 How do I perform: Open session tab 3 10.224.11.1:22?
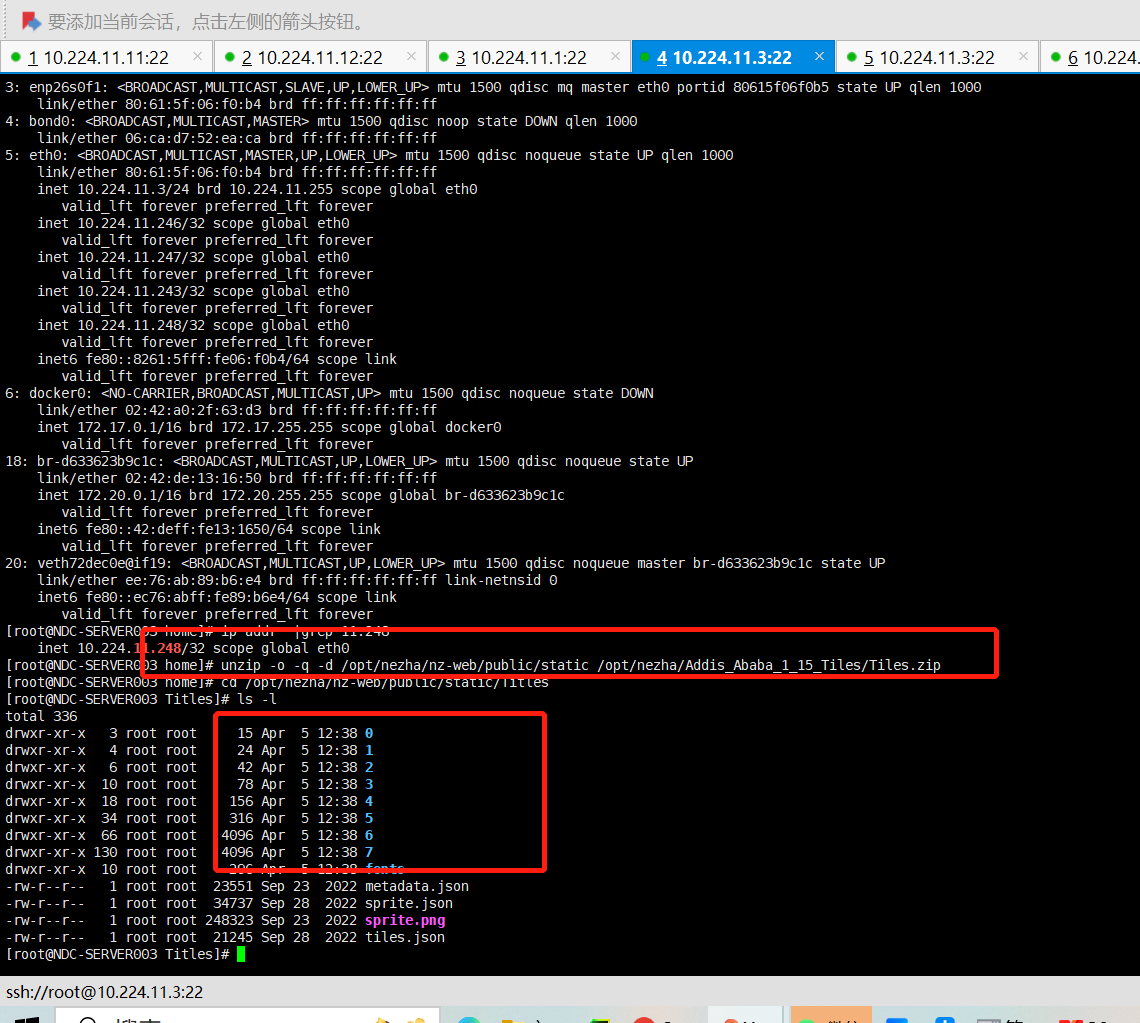pos(520,58)
